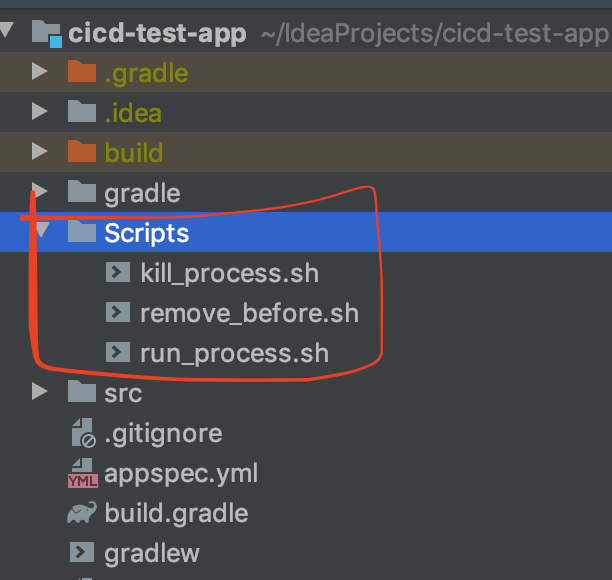Click the .gitignore file icon

tap(83, 433)
